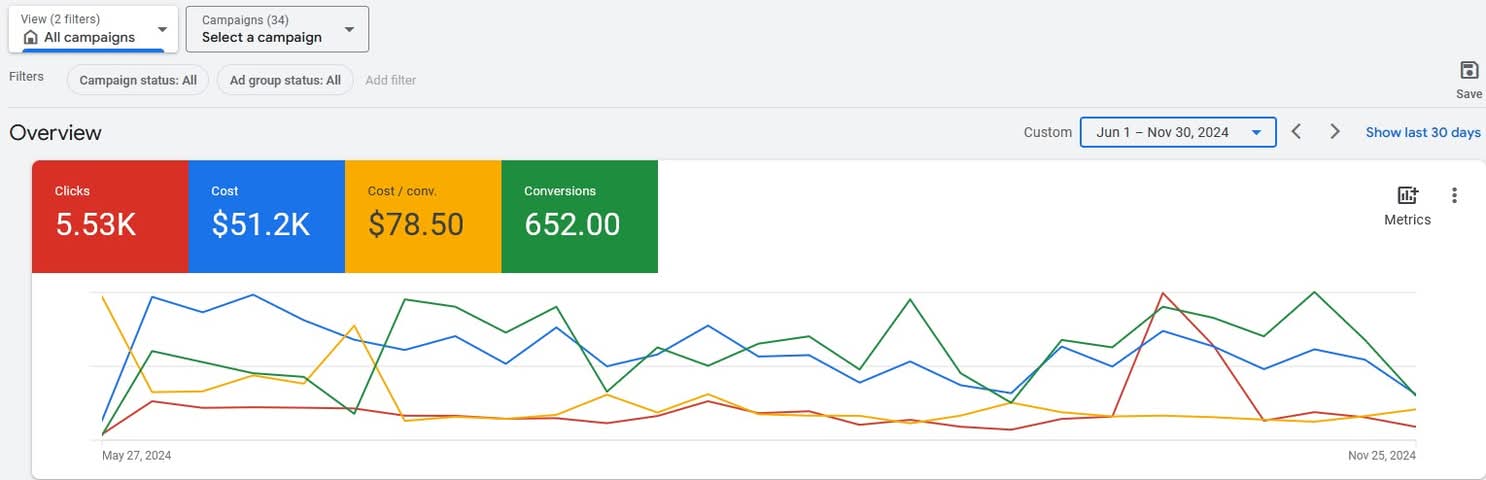Click the Overview page heading
Viewport: 1486px width, 480px height.
(56, 133)
